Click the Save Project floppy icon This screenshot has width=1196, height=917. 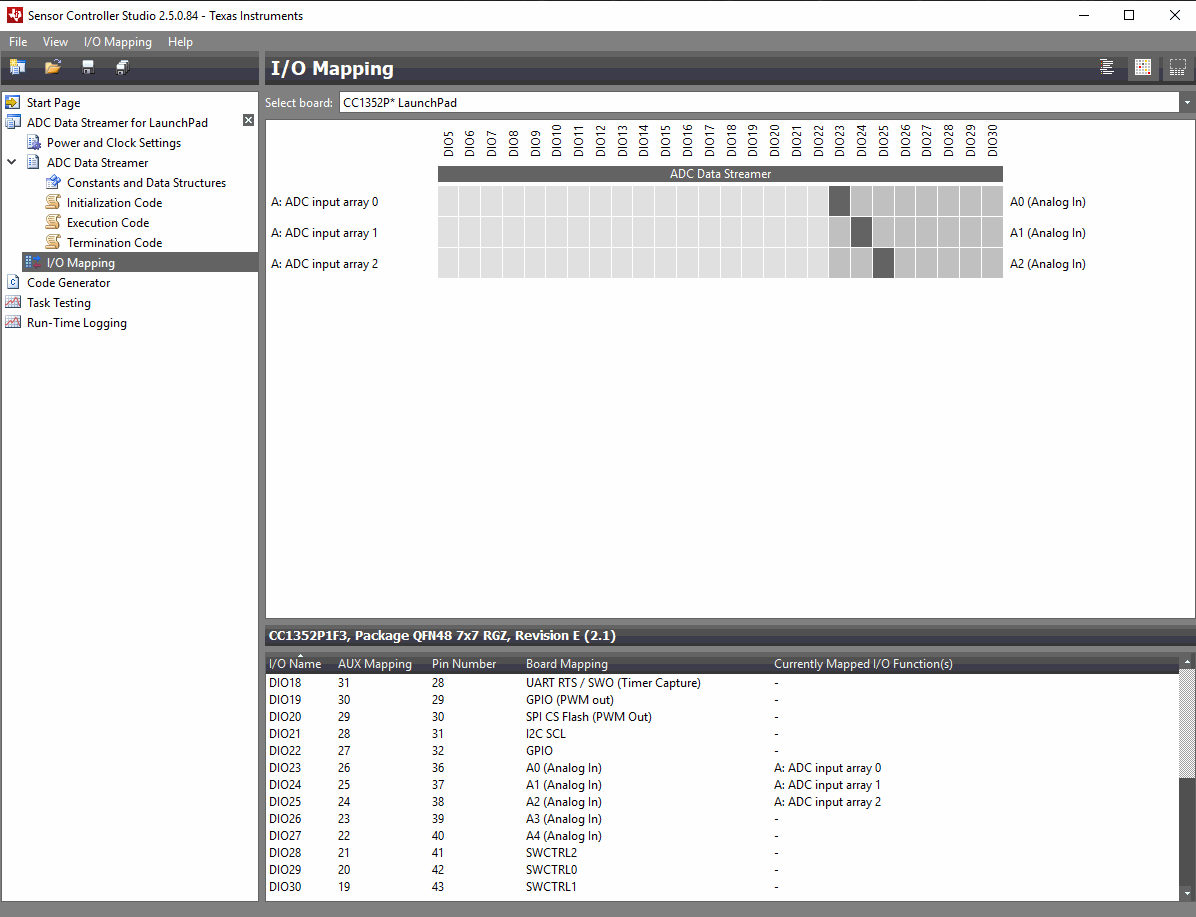(88, 67)
